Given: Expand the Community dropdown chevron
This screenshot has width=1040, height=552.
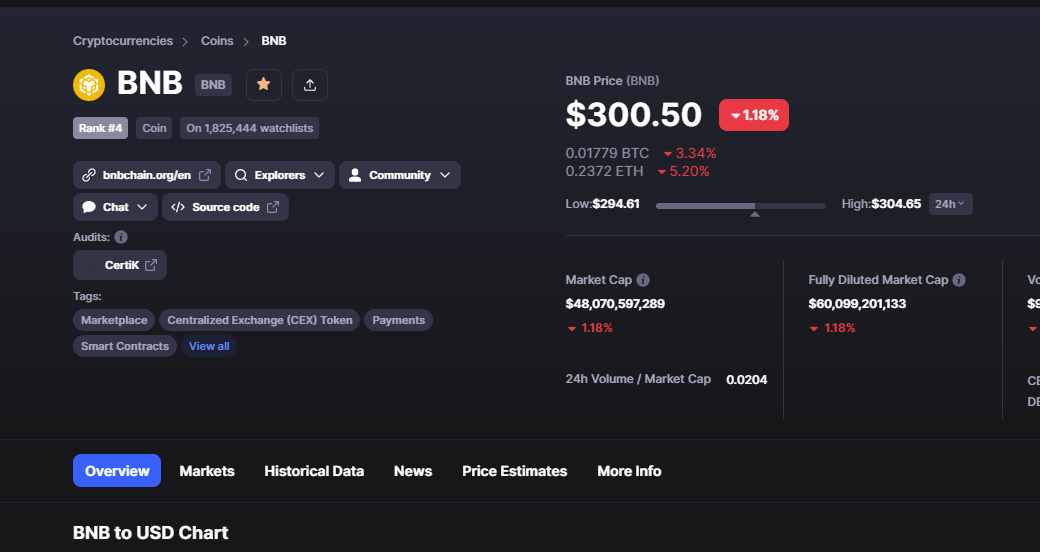Looking at the screenshot, I should click(445, 175).
